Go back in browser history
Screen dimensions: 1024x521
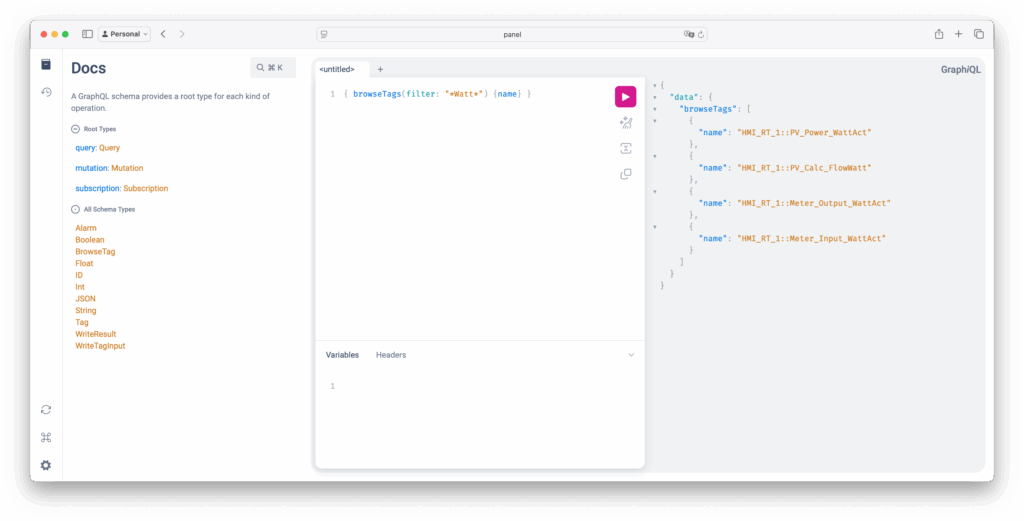tap(163, 34)
